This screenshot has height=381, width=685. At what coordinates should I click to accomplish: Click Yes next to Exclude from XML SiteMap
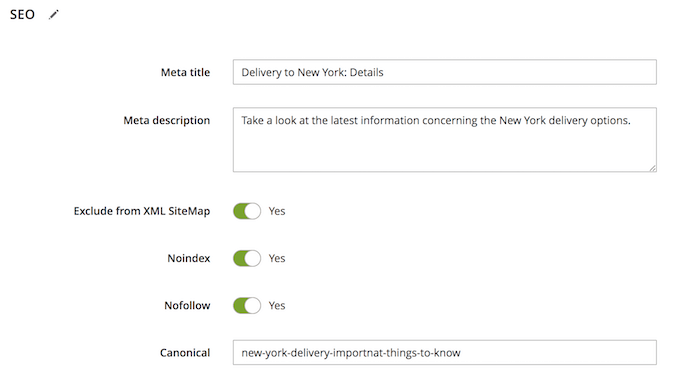(x=277, y=211)
